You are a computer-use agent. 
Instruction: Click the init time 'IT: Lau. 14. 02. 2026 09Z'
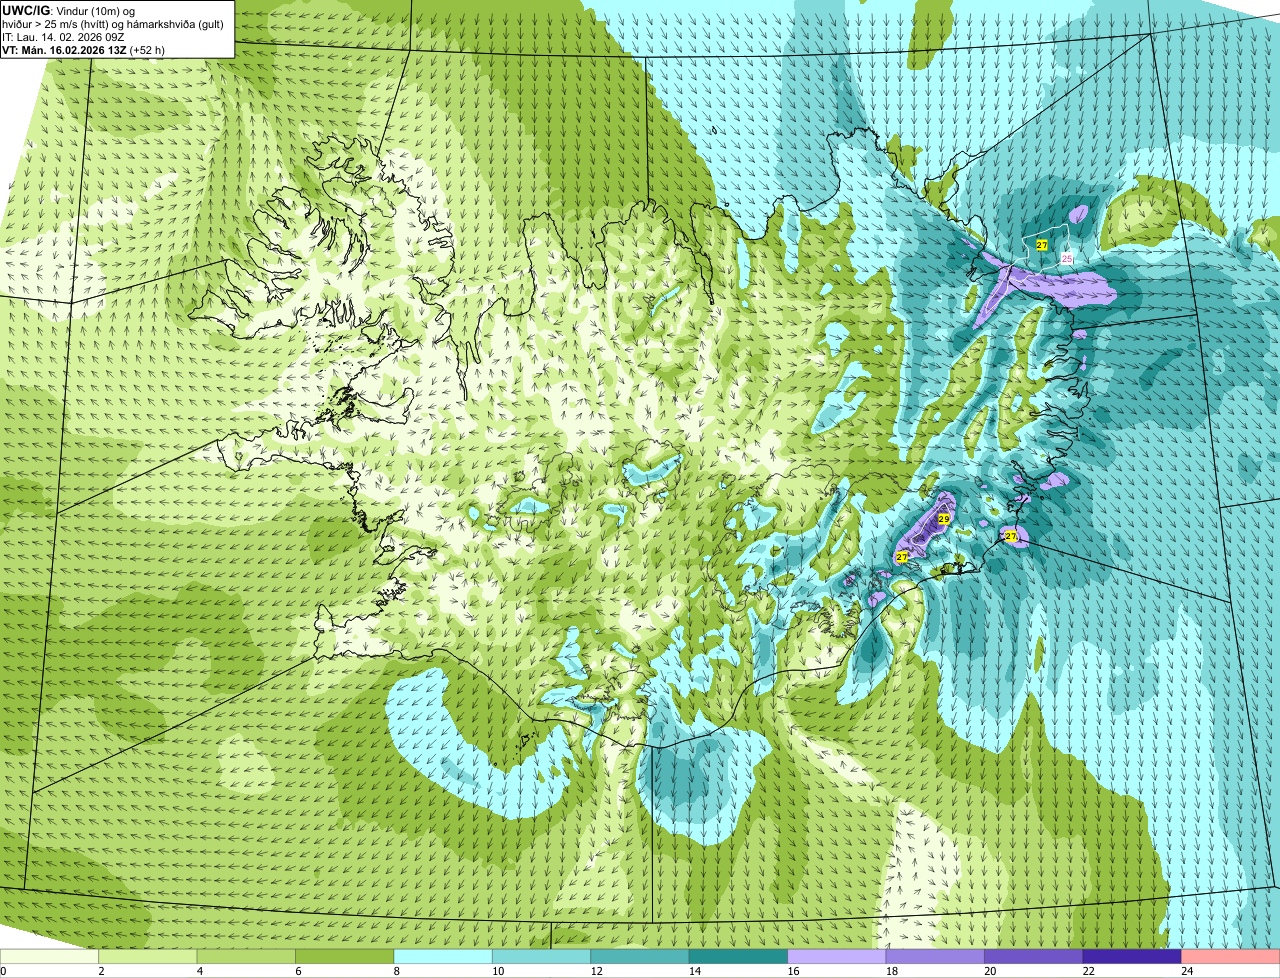pos(63,37)
